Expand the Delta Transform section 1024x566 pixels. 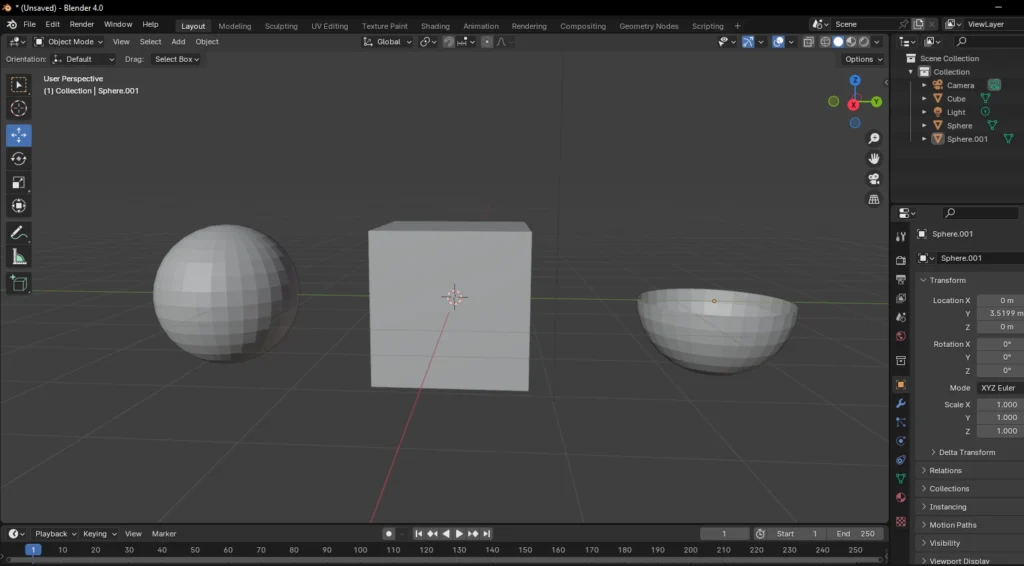tap(966, 452)
